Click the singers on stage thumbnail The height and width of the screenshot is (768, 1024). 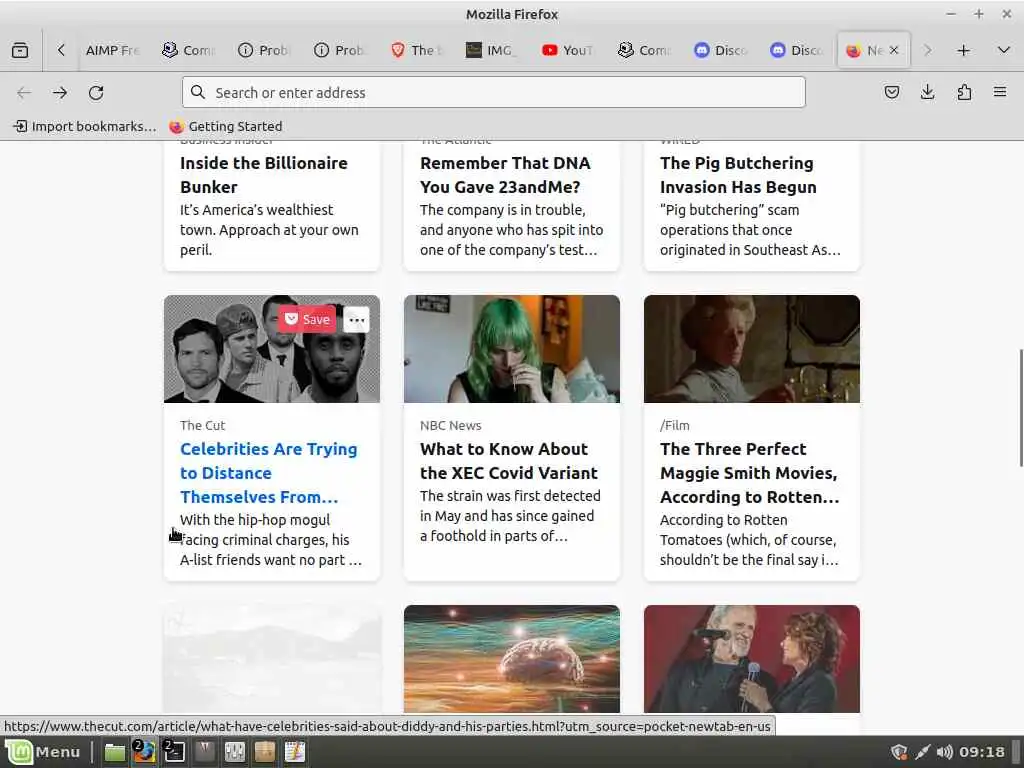point(752,658)
